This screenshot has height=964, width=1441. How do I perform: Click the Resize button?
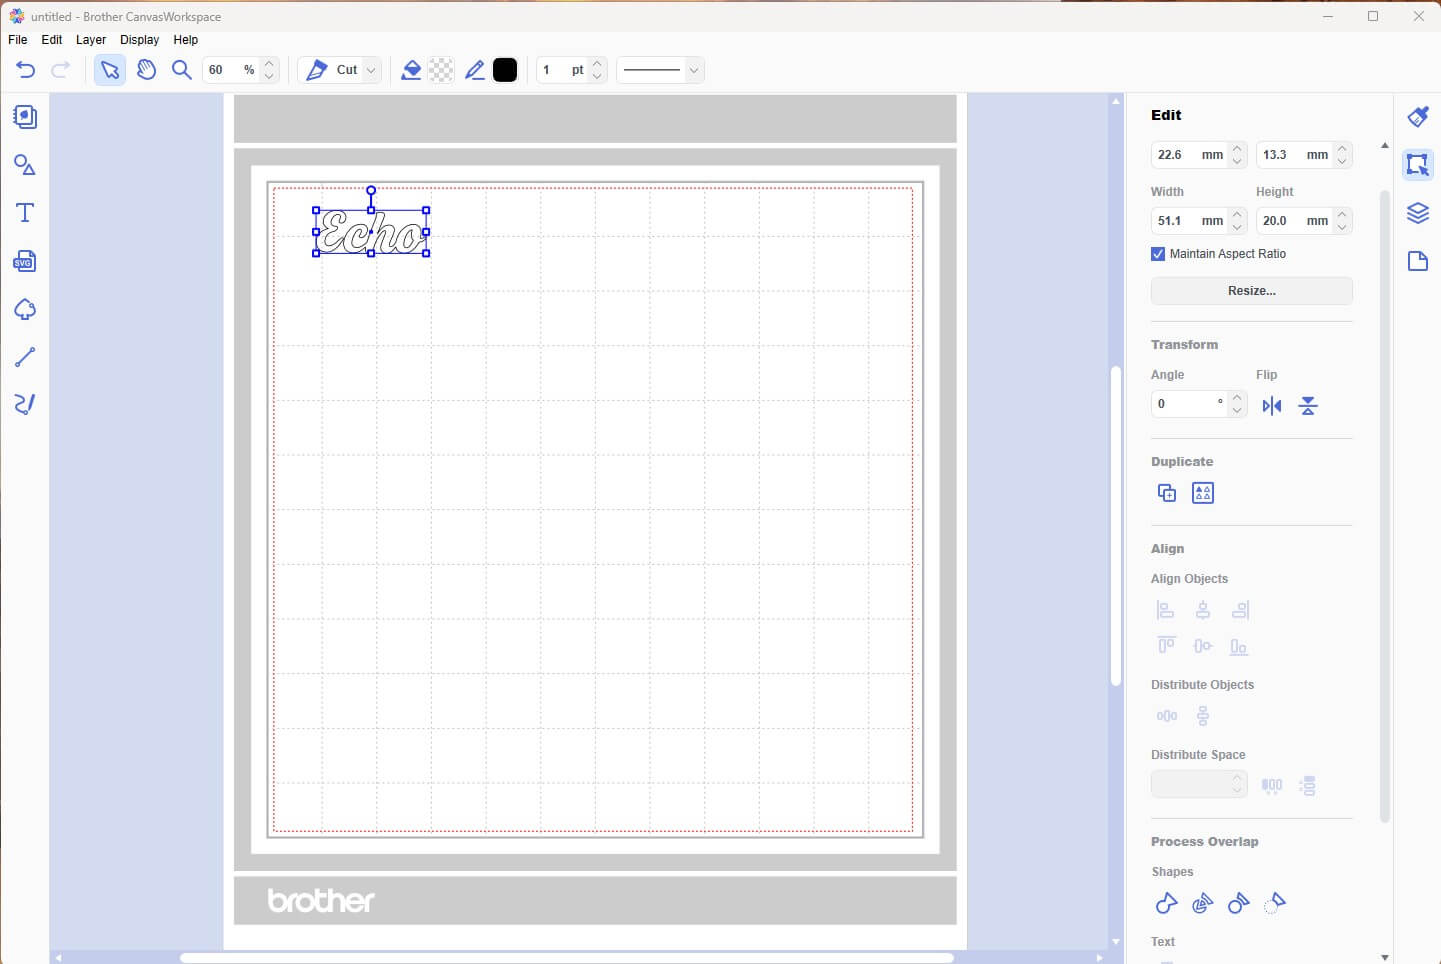coord(1251,291)
